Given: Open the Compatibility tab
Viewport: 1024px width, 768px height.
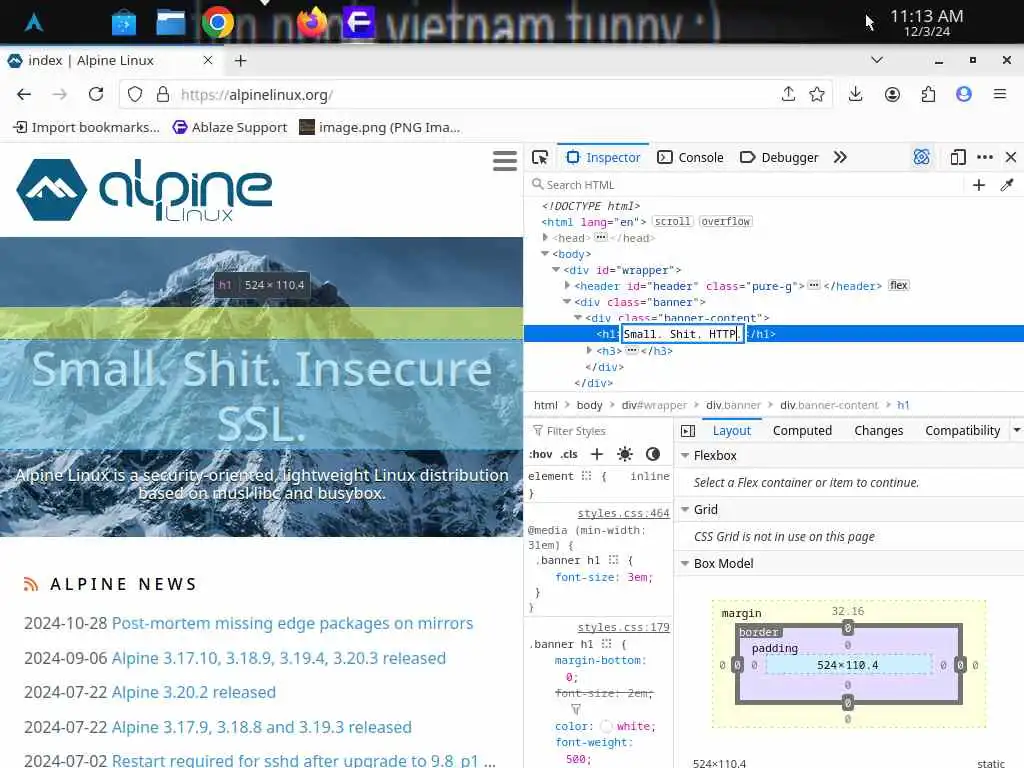Looking at the screenshot, I should click(x=962, y=431).
